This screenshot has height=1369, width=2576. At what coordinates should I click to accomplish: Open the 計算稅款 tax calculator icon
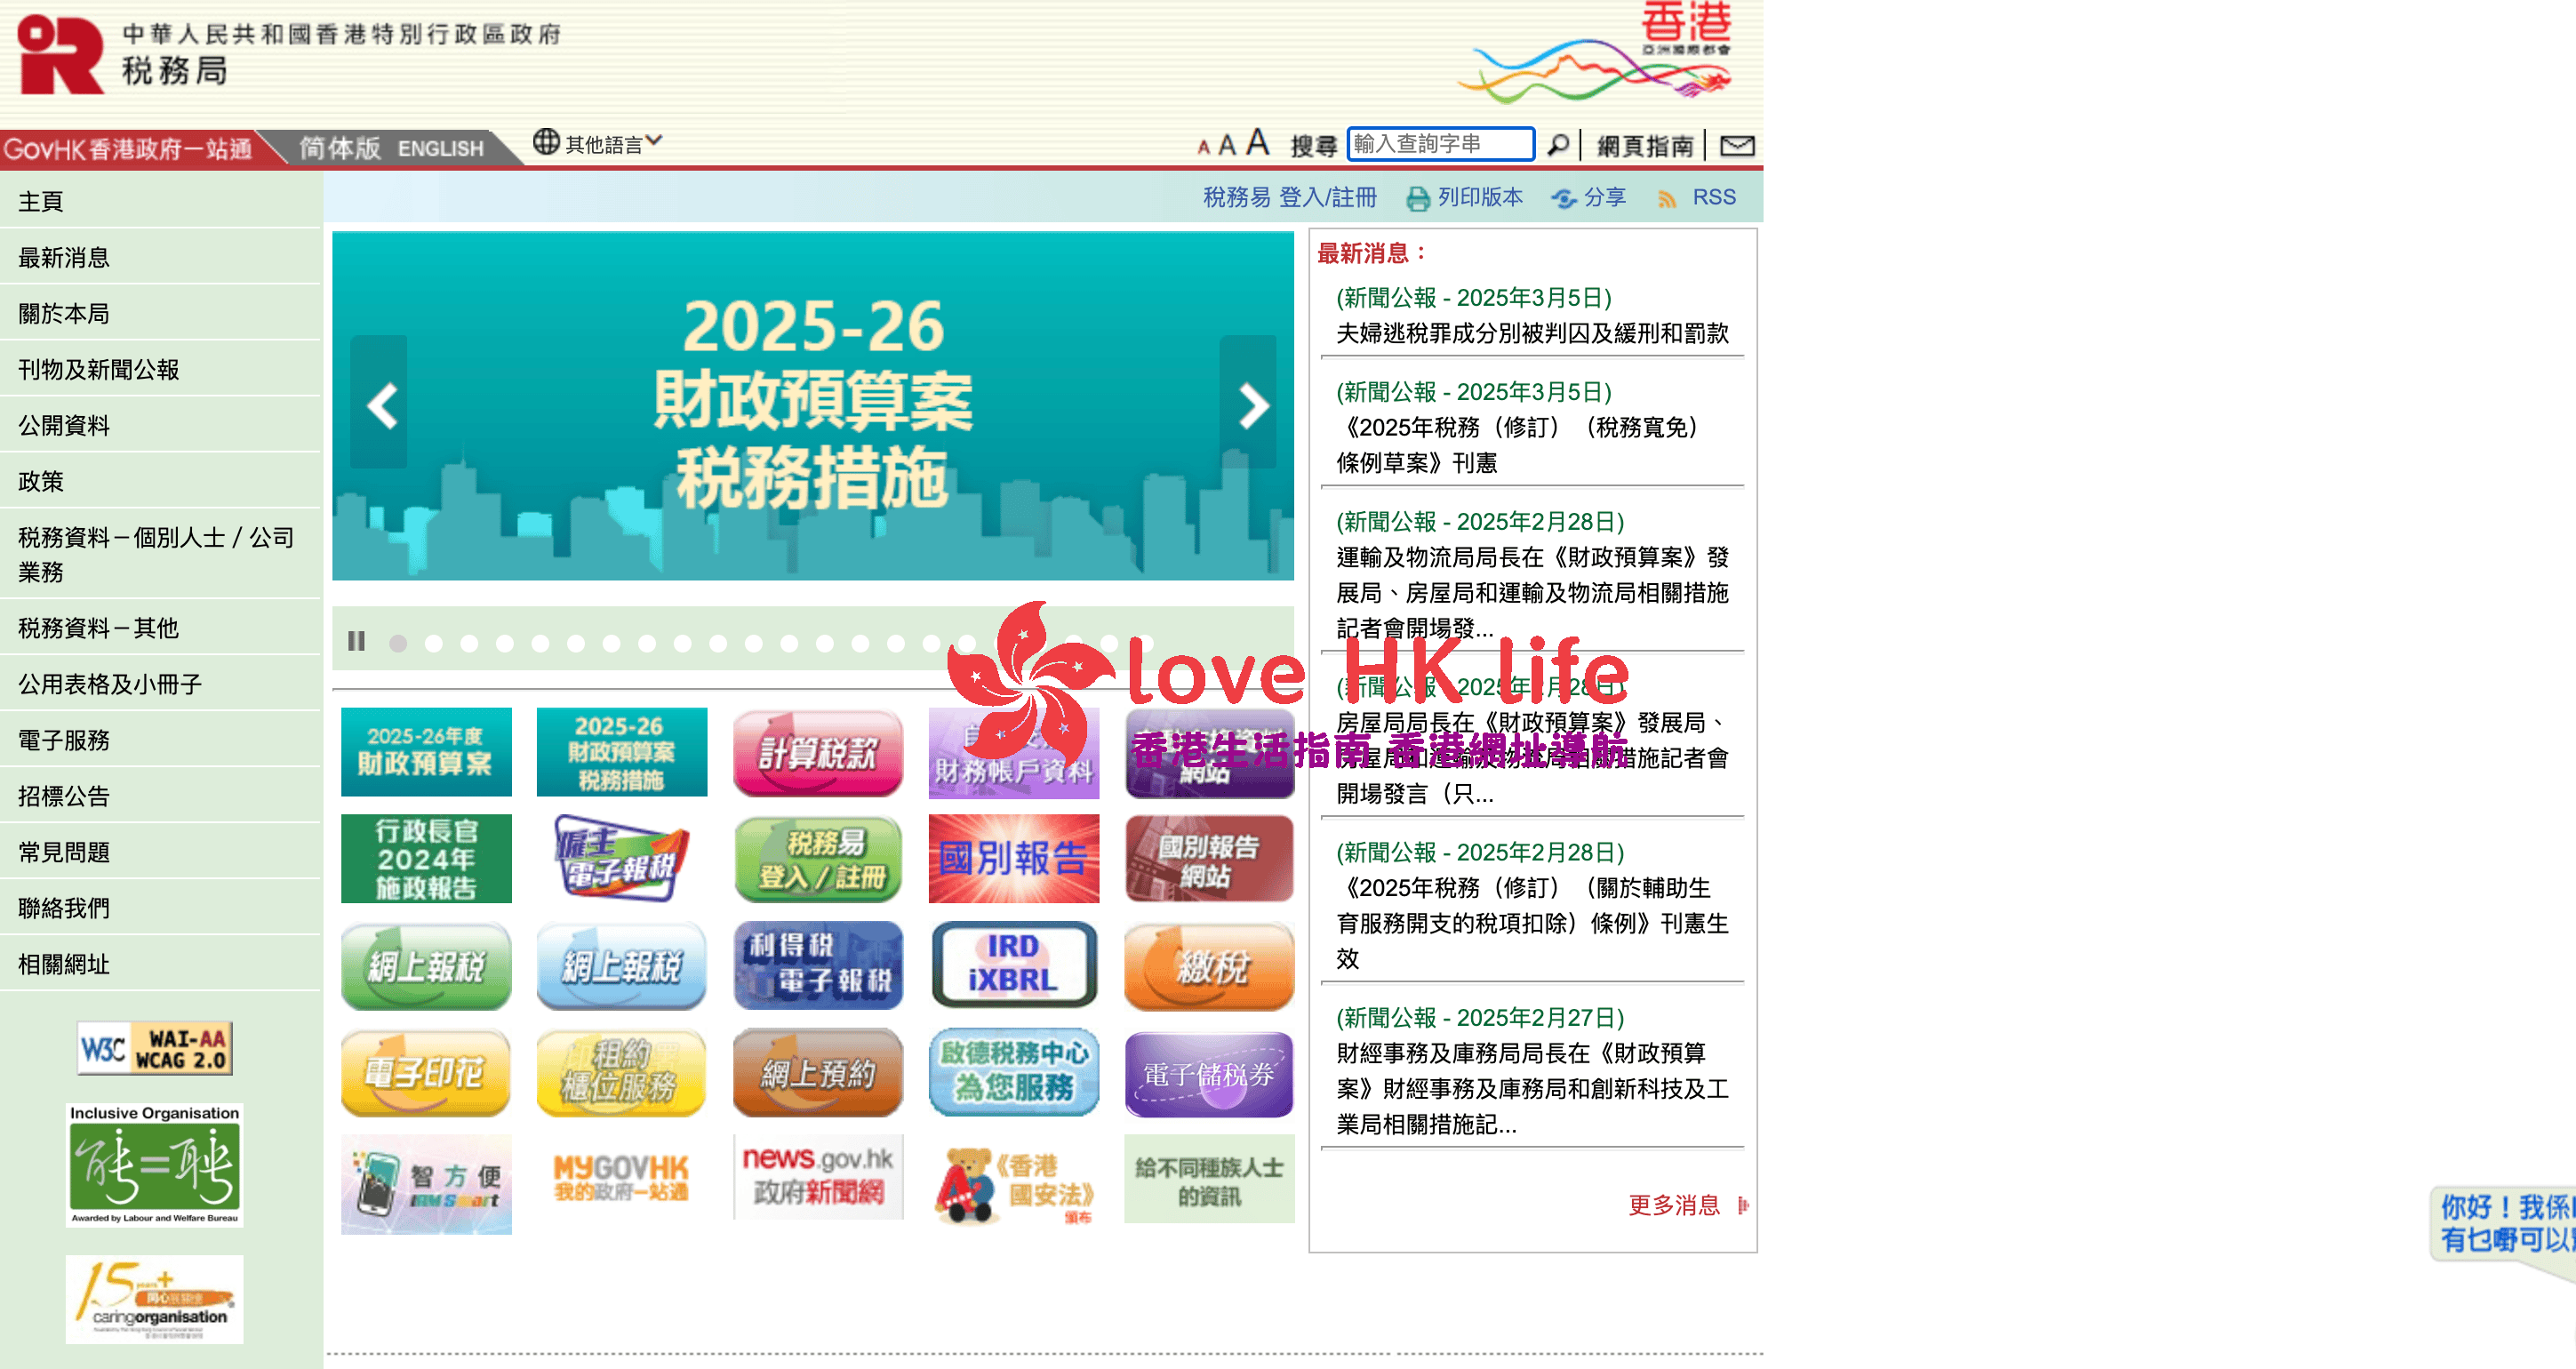pos(817,752)
